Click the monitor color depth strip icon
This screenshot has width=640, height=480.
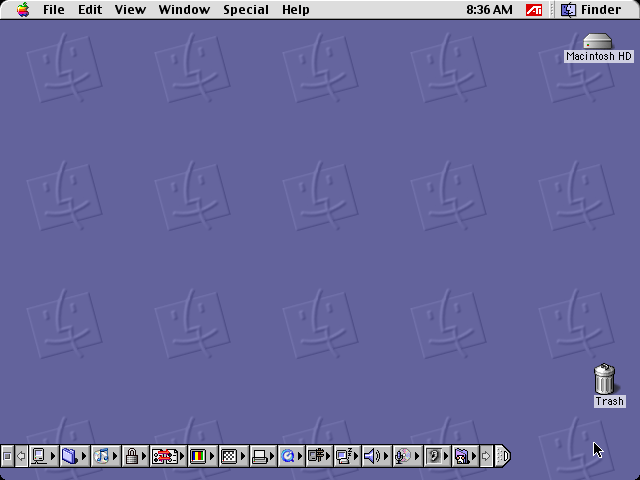coord(197,456)
